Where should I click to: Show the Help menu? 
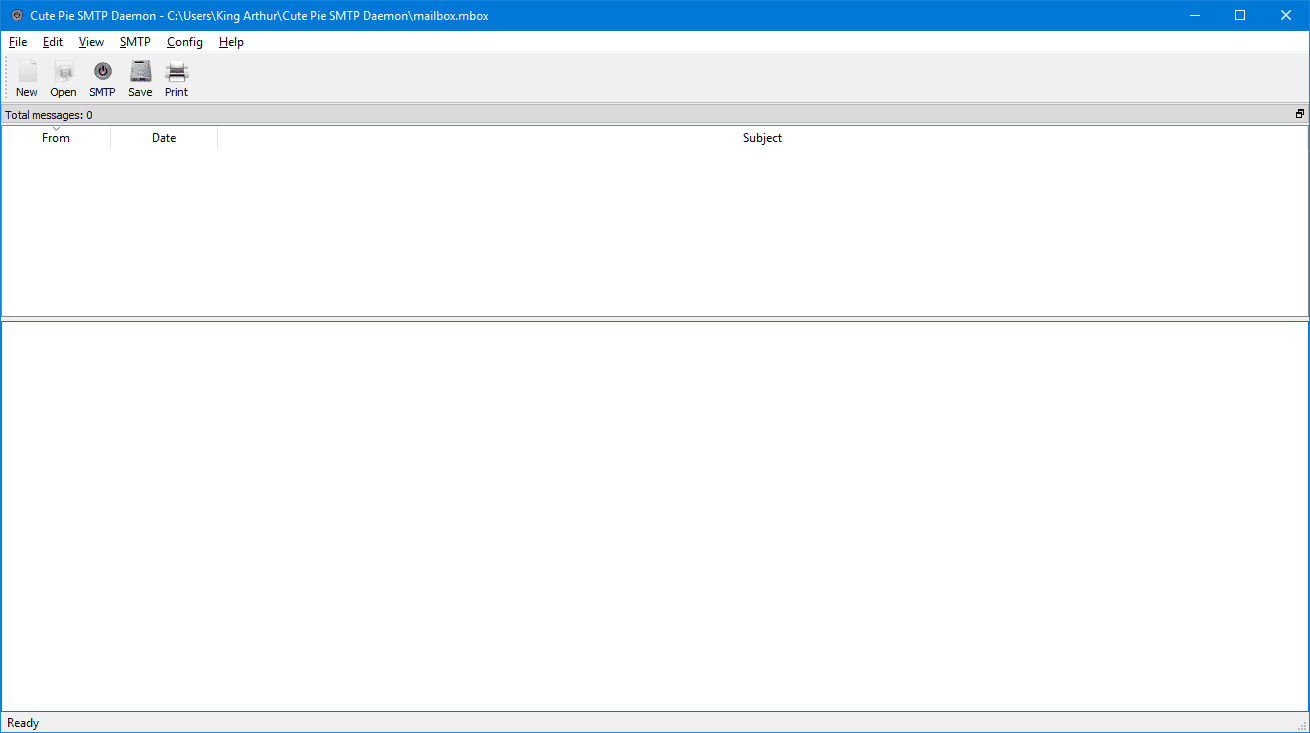point(231,42)
